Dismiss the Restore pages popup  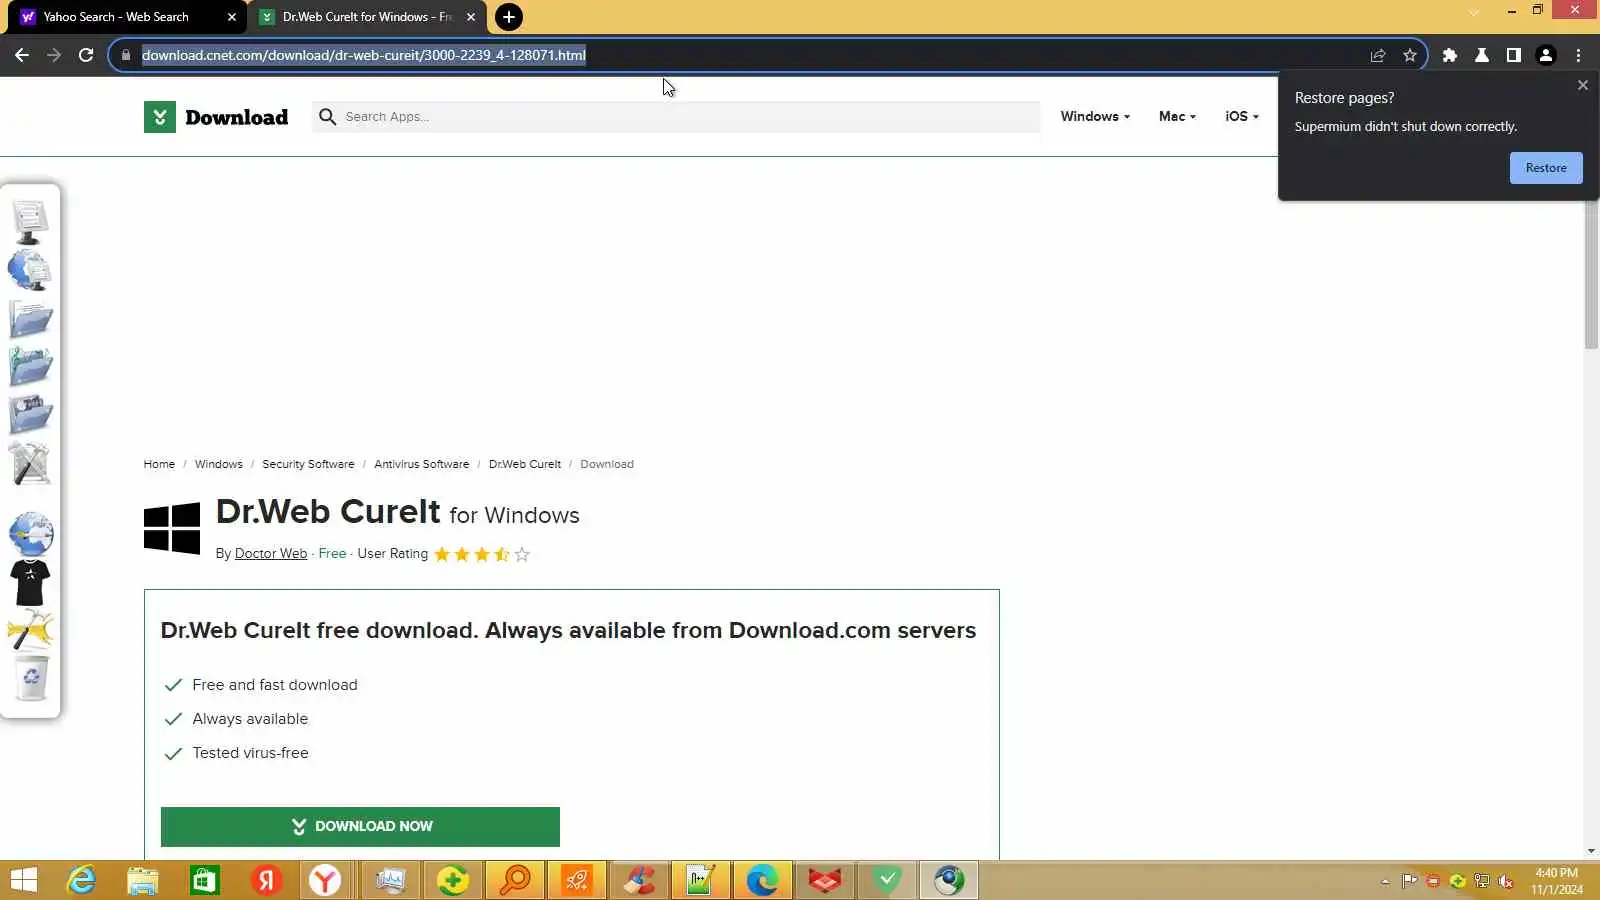pos(1582,85)
